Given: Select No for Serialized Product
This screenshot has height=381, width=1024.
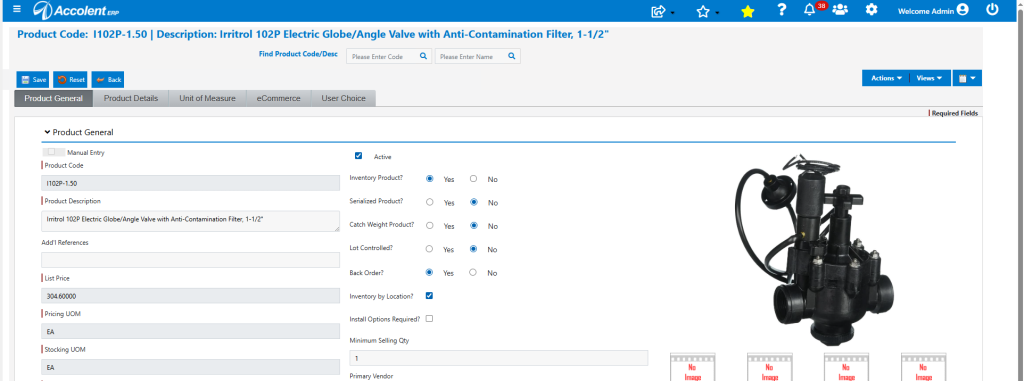Looking at the screenshot, I should 473,203.
